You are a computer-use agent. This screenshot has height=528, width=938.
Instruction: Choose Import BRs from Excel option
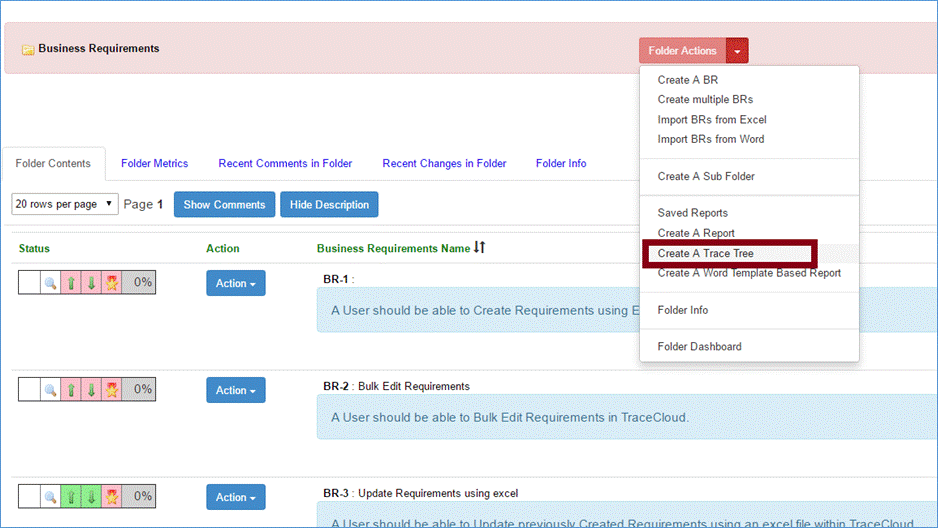point(711,120)
